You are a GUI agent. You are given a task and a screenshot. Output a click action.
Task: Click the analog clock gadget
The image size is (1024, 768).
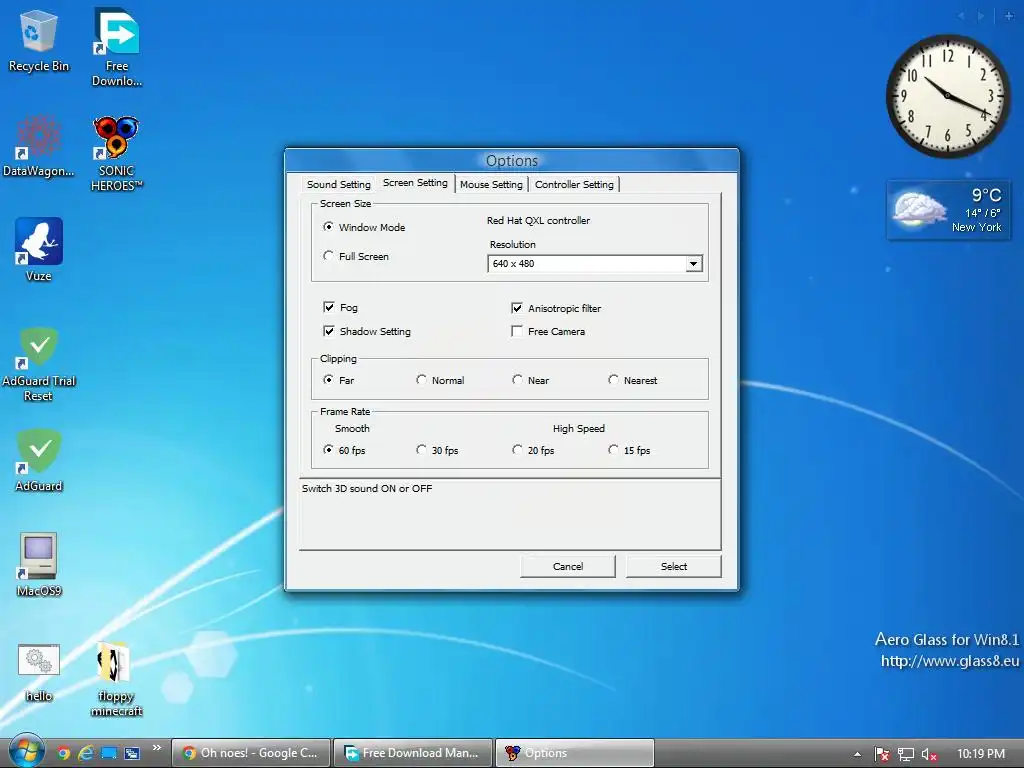[x=948, y=96]
